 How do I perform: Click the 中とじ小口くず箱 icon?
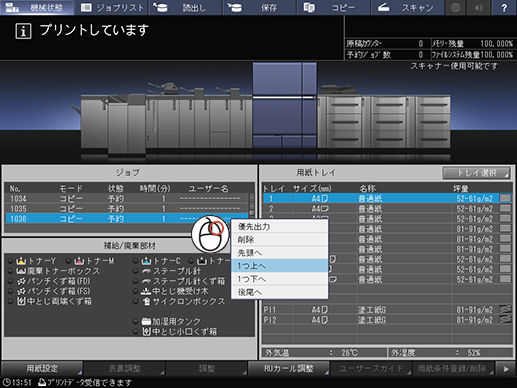tap(146, 332)
